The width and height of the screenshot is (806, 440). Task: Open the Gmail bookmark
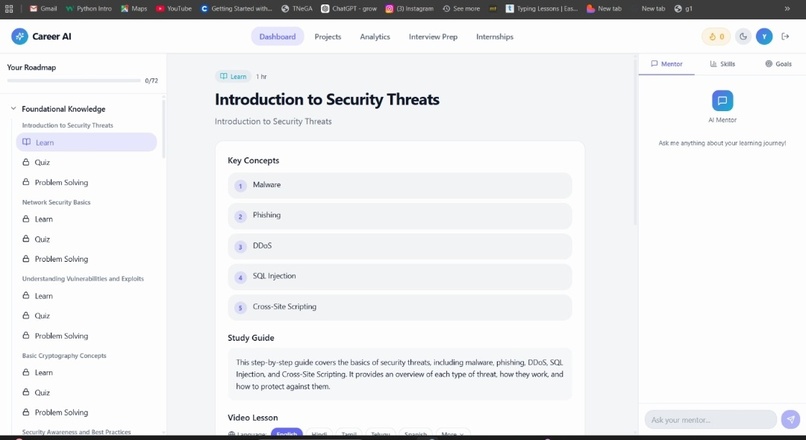click(43, 8)
